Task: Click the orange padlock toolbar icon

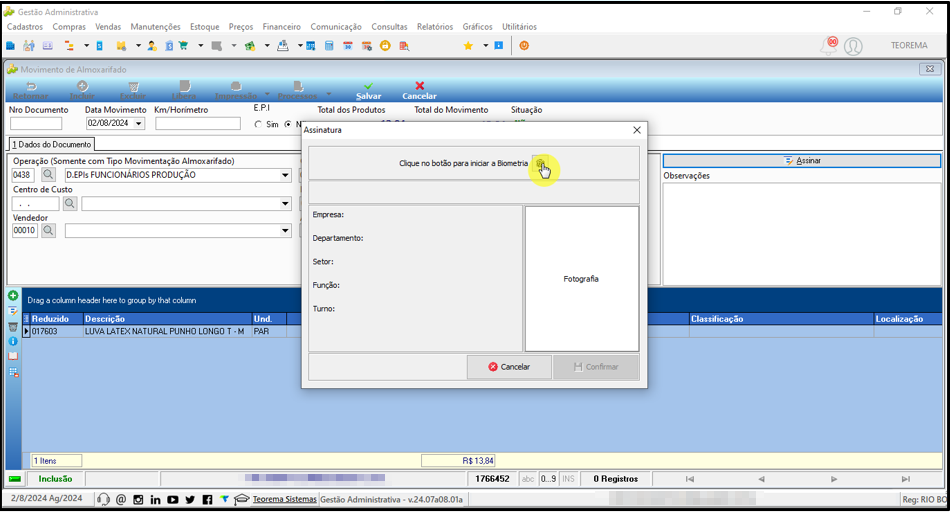Action: coord(385,46)
